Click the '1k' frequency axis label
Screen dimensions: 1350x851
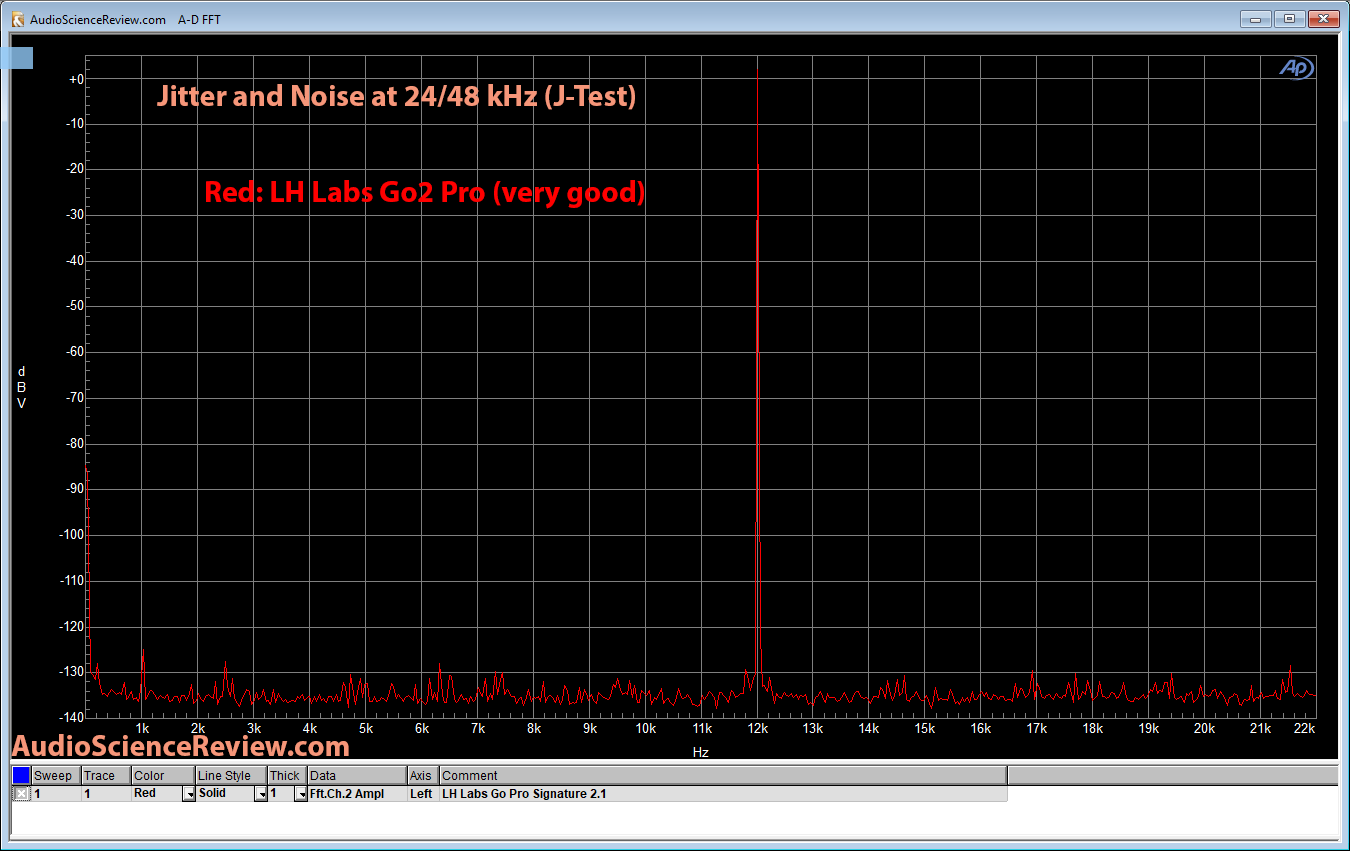(x=142, y=728)
